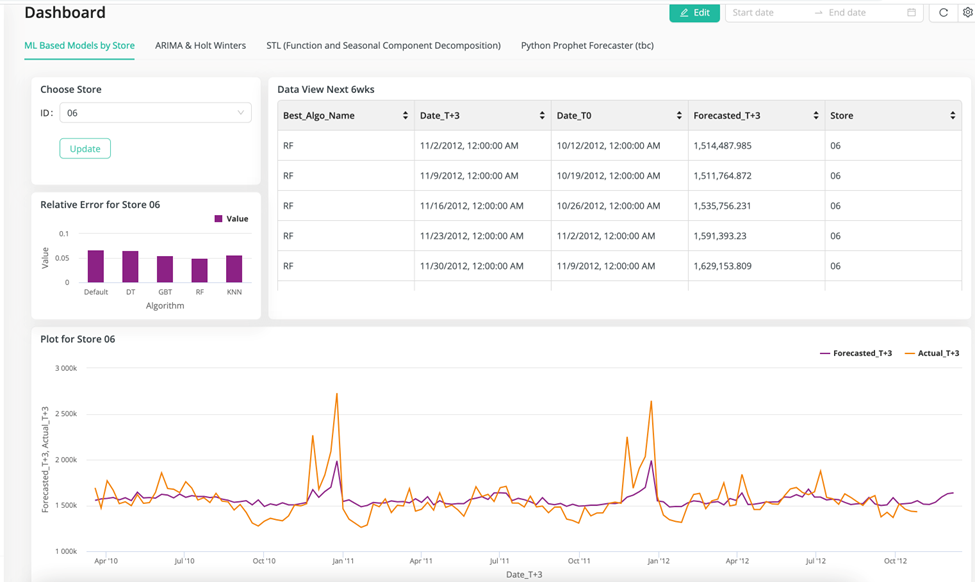
Task: Sort by Store column arrows
Action: coord(953,116)
